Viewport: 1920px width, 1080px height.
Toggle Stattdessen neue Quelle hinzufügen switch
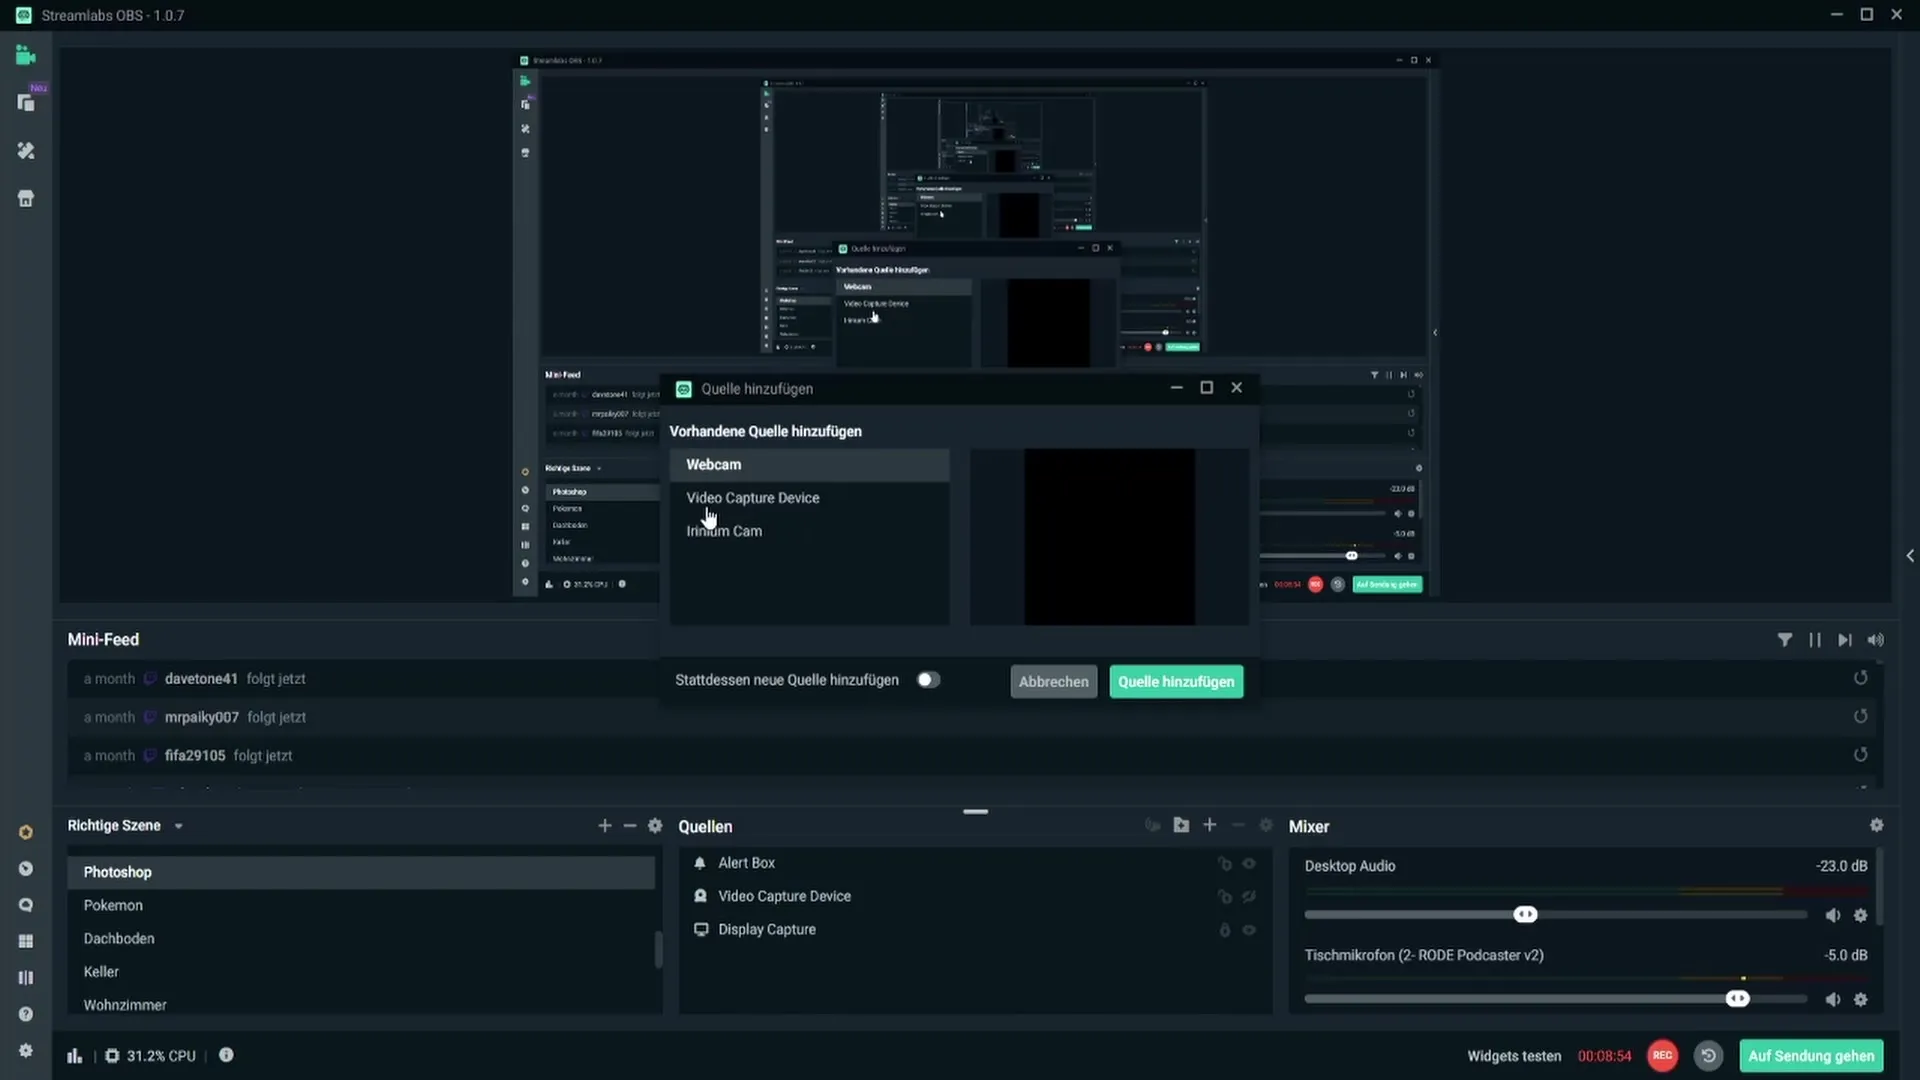click(928, 680)
